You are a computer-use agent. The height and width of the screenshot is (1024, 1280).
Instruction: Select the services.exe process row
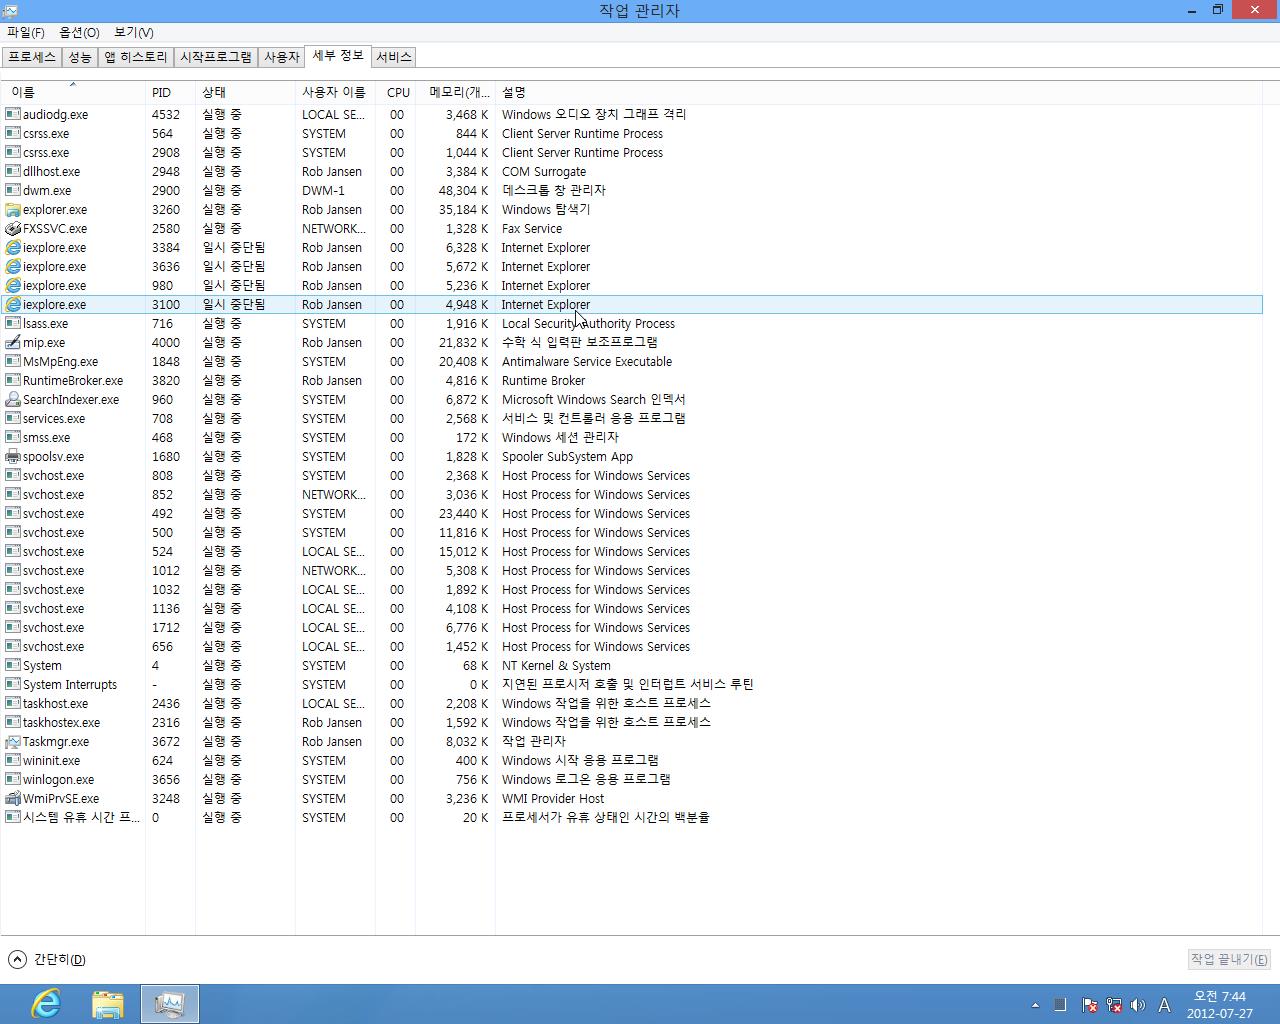point(632,418)
